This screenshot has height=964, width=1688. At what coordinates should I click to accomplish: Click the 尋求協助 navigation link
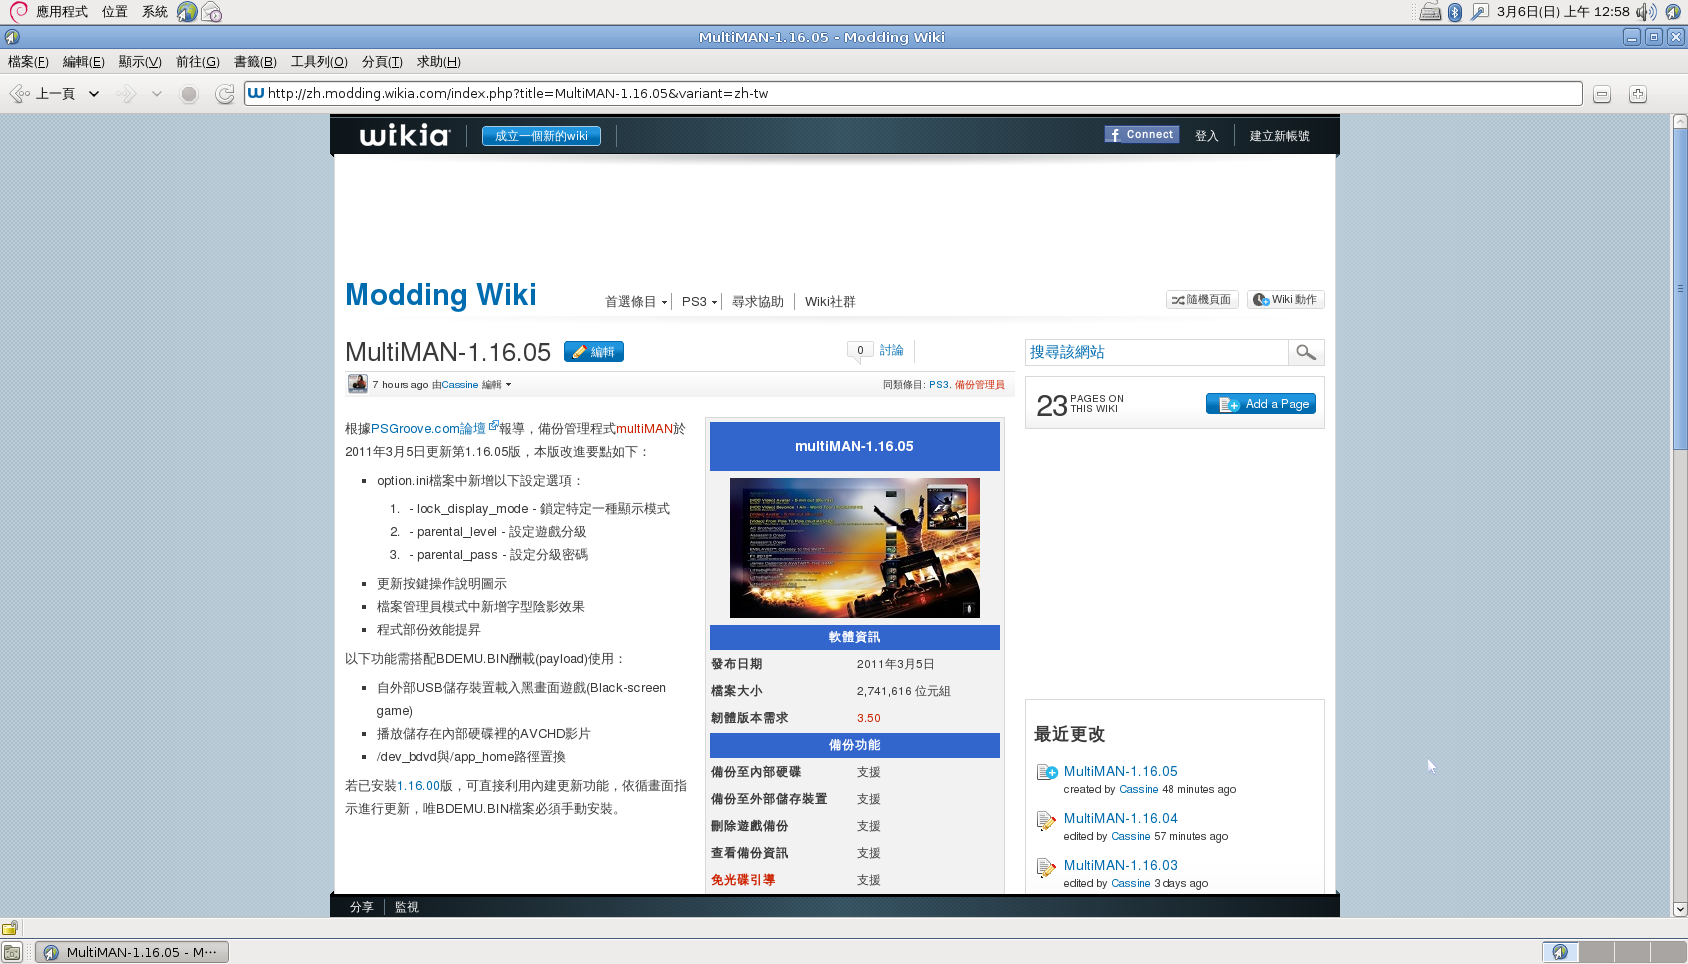tap(758, 302)
